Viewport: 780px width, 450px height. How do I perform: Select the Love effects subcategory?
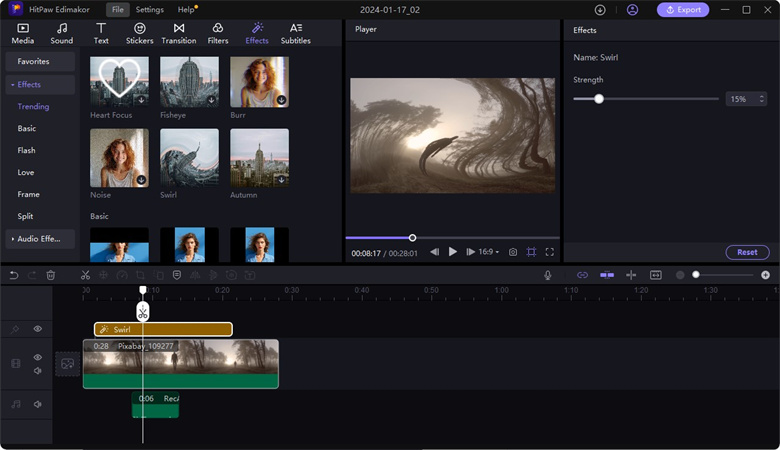(x=26, y=172)
